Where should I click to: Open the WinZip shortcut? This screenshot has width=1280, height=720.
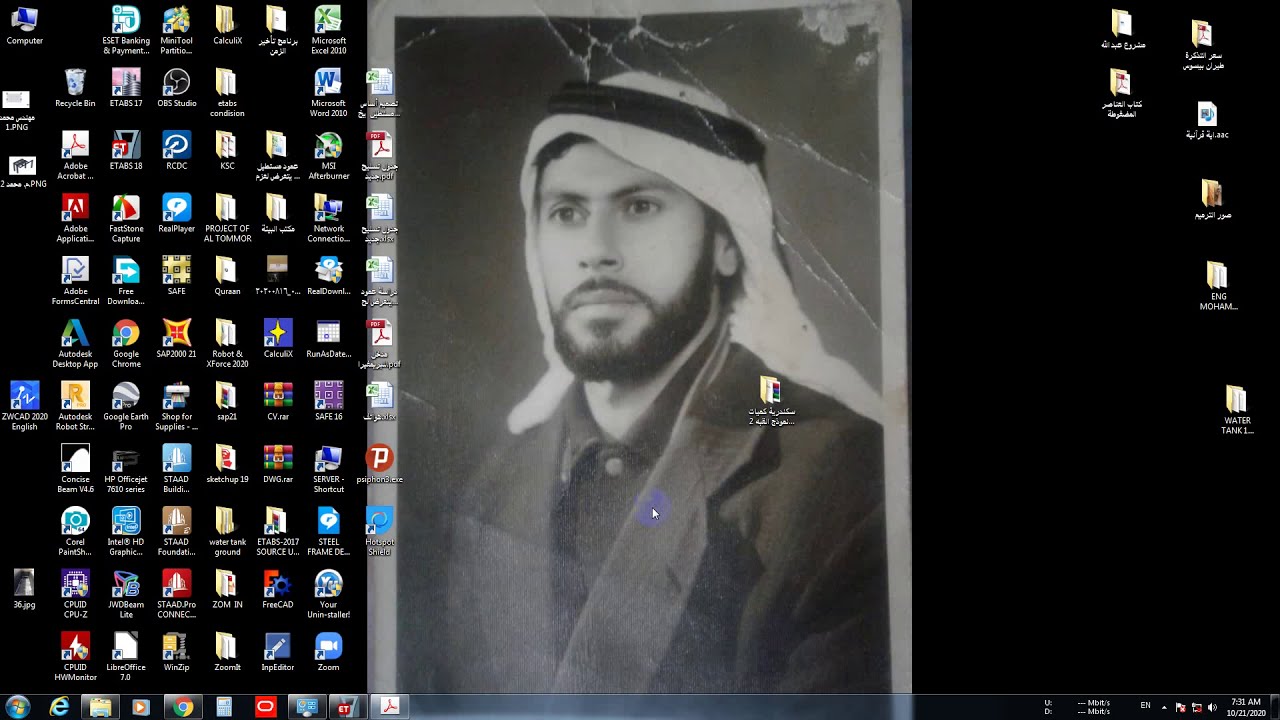[x=177, y=653]
